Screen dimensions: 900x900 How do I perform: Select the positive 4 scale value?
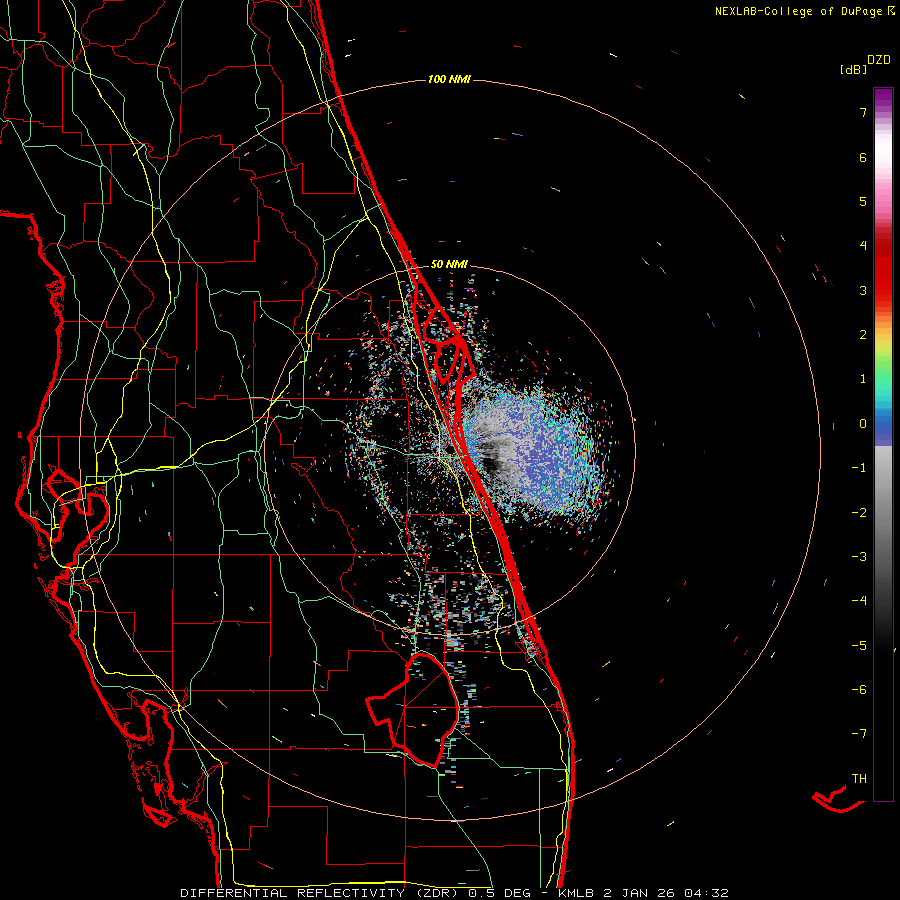tap(863, 246)
